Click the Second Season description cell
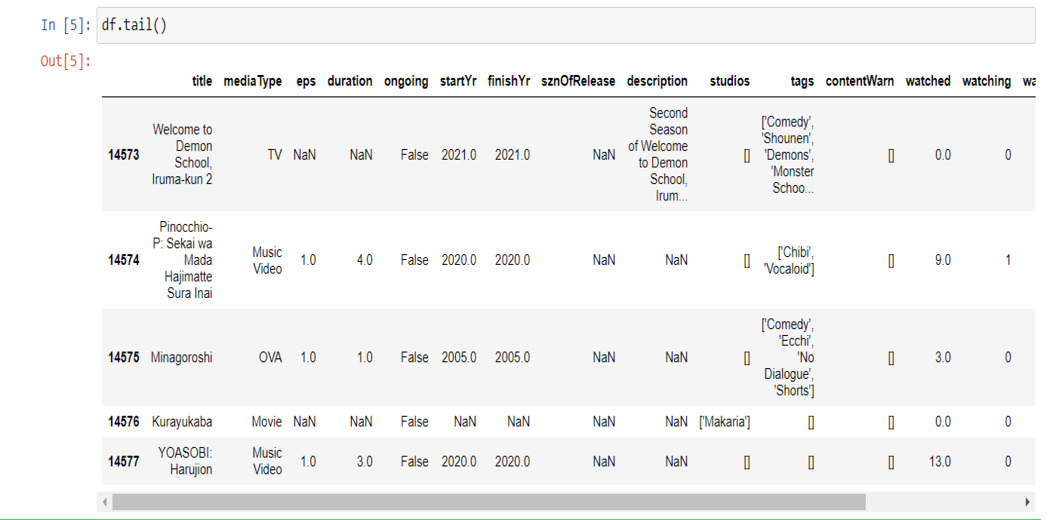The height and width of the screenshot is (520, 1050). tap(658, 155)
